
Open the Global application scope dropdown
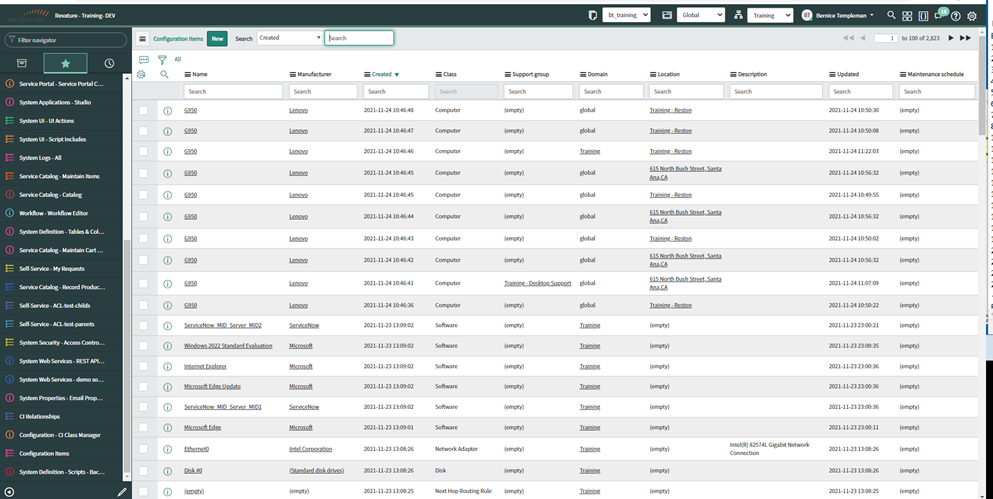(x=700, y=15)
